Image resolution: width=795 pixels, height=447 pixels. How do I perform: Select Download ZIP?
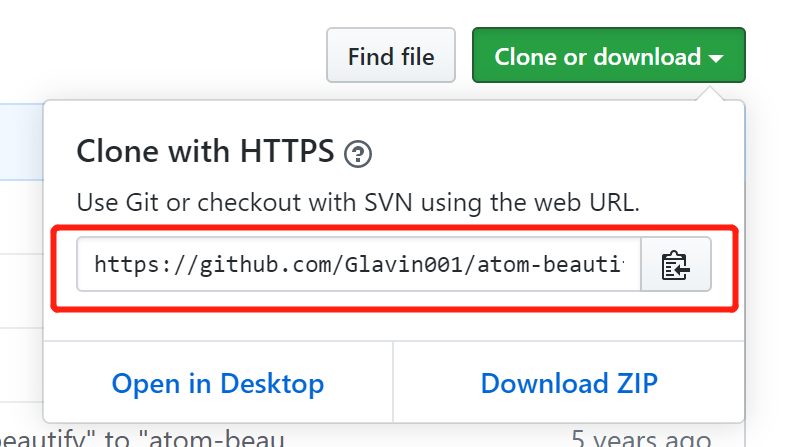coord(569,384)
